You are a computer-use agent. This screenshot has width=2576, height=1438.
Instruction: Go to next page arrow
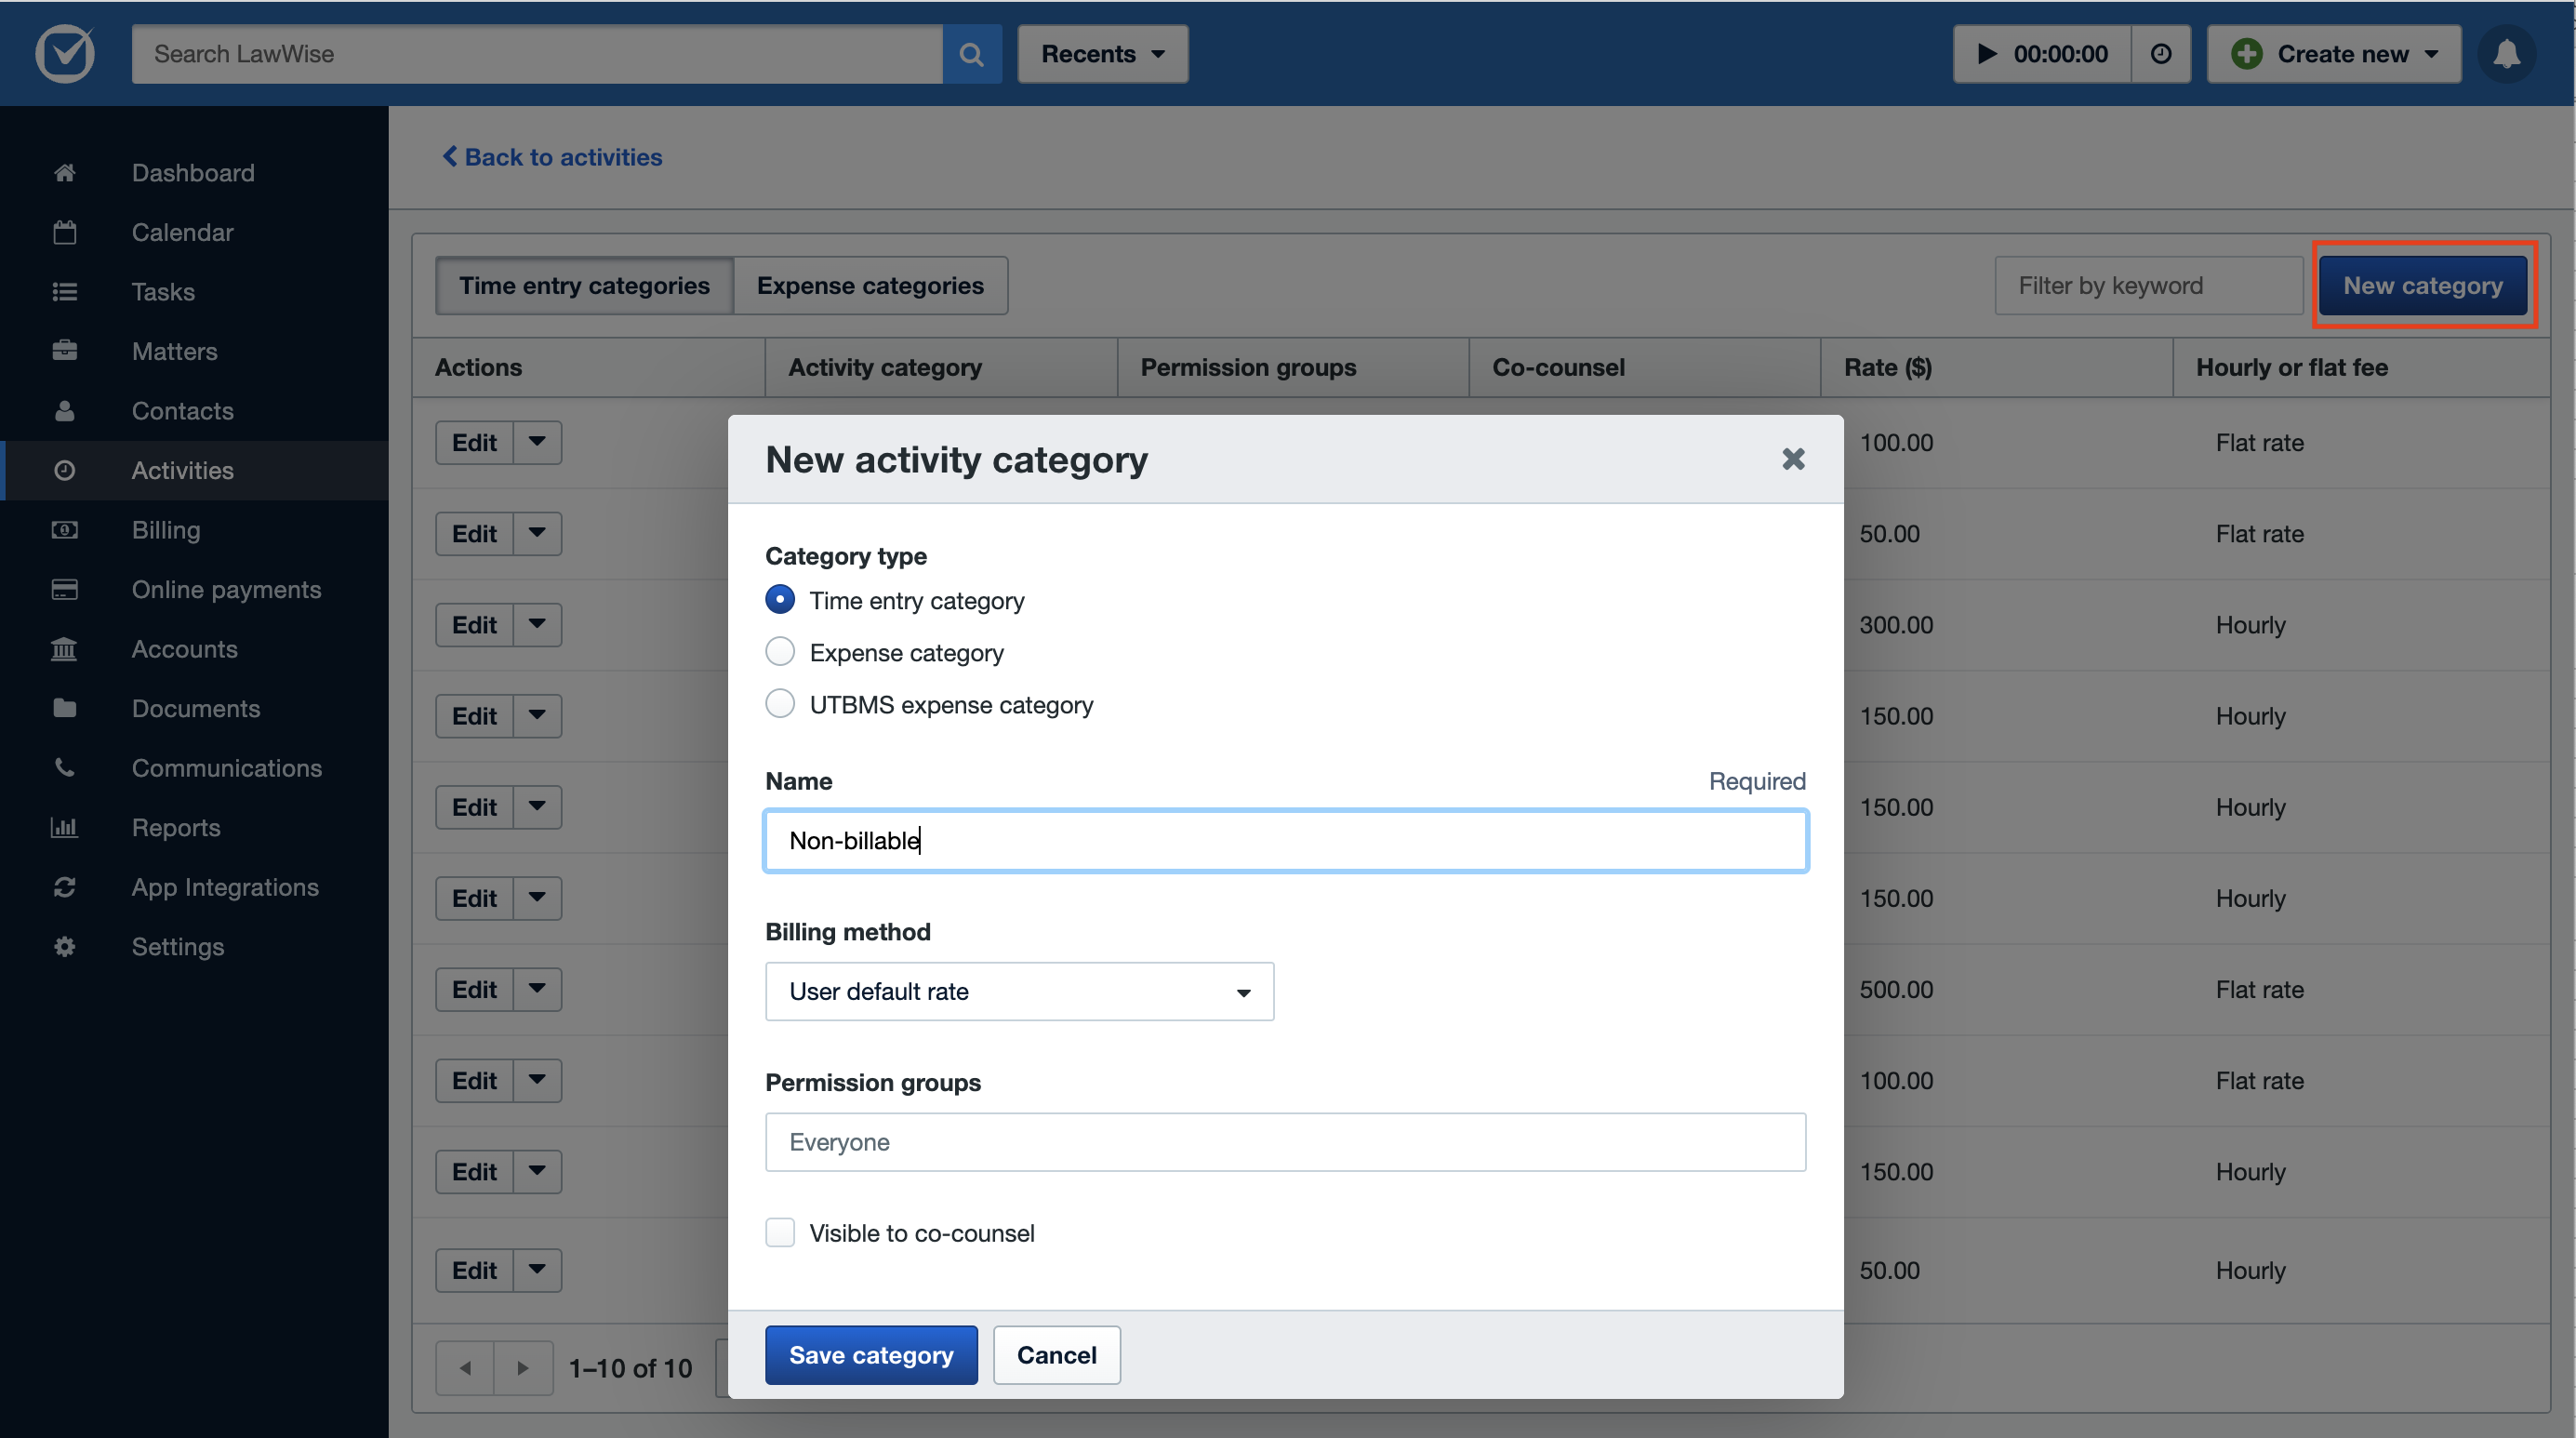tap(522, 1367)
